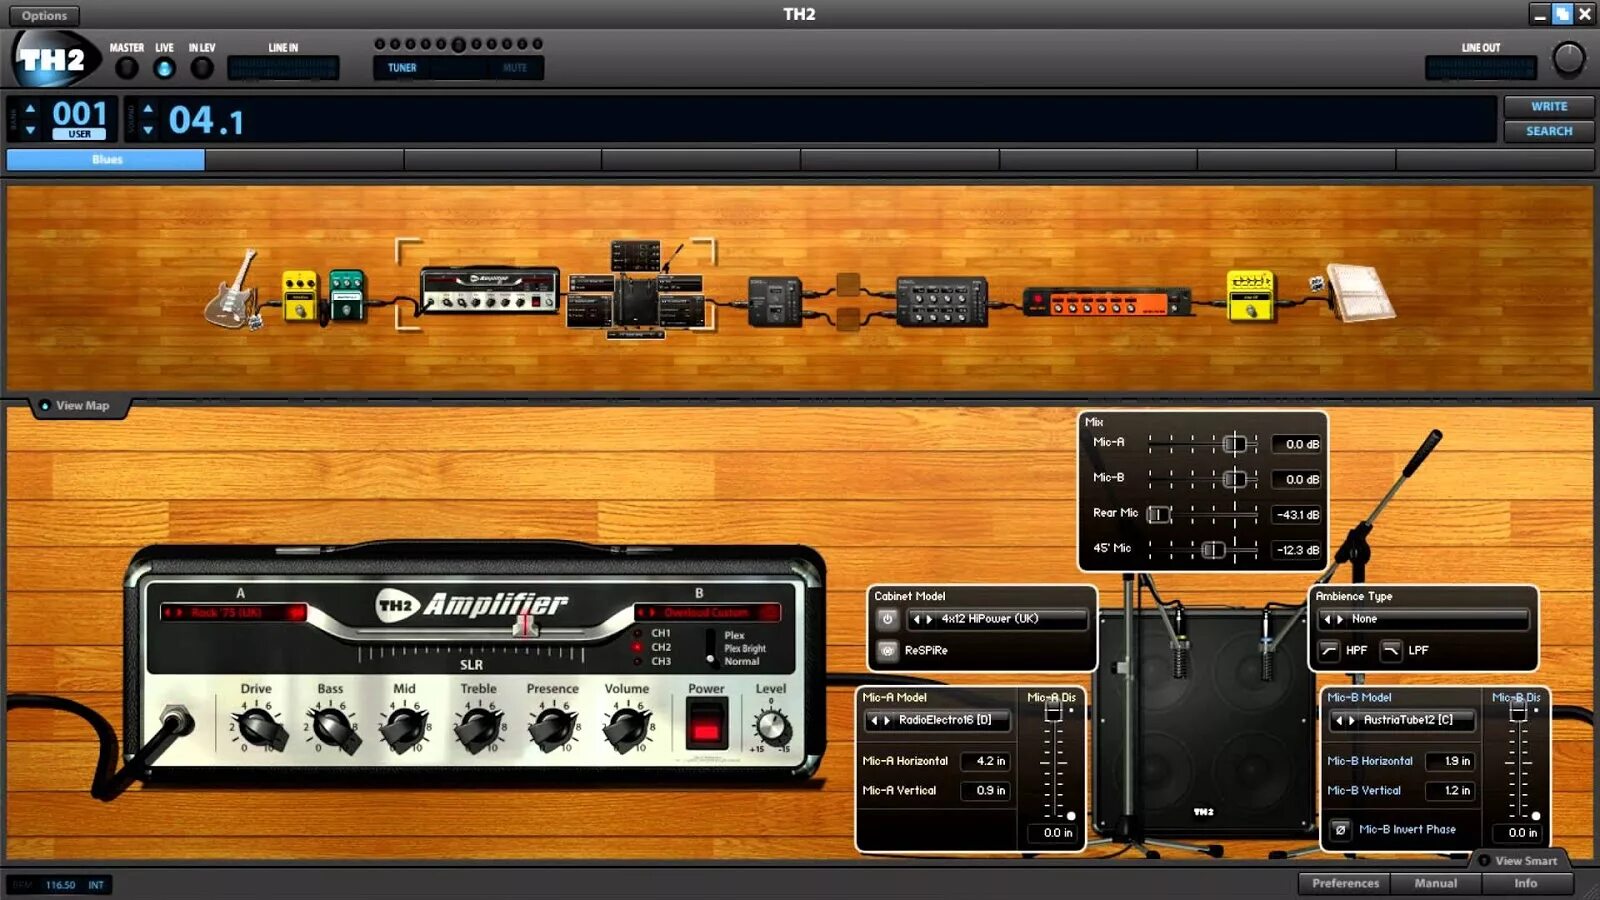Click the LINE OUT level knob
This screenshot has height=900, width=1600.
pyautogui.click(x=1568, y=60)
